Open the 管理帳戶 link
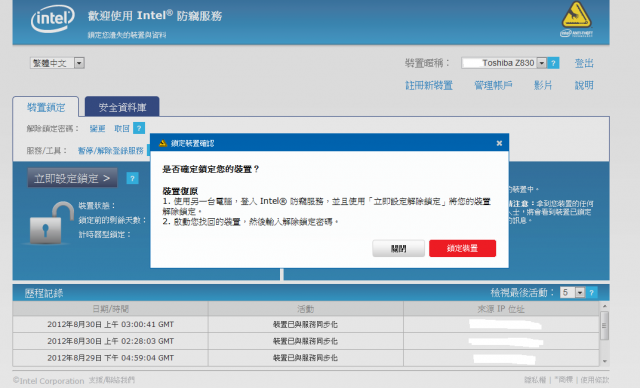Screen dimensions: 640x388 pyautogui.click(x=493, y=85)
